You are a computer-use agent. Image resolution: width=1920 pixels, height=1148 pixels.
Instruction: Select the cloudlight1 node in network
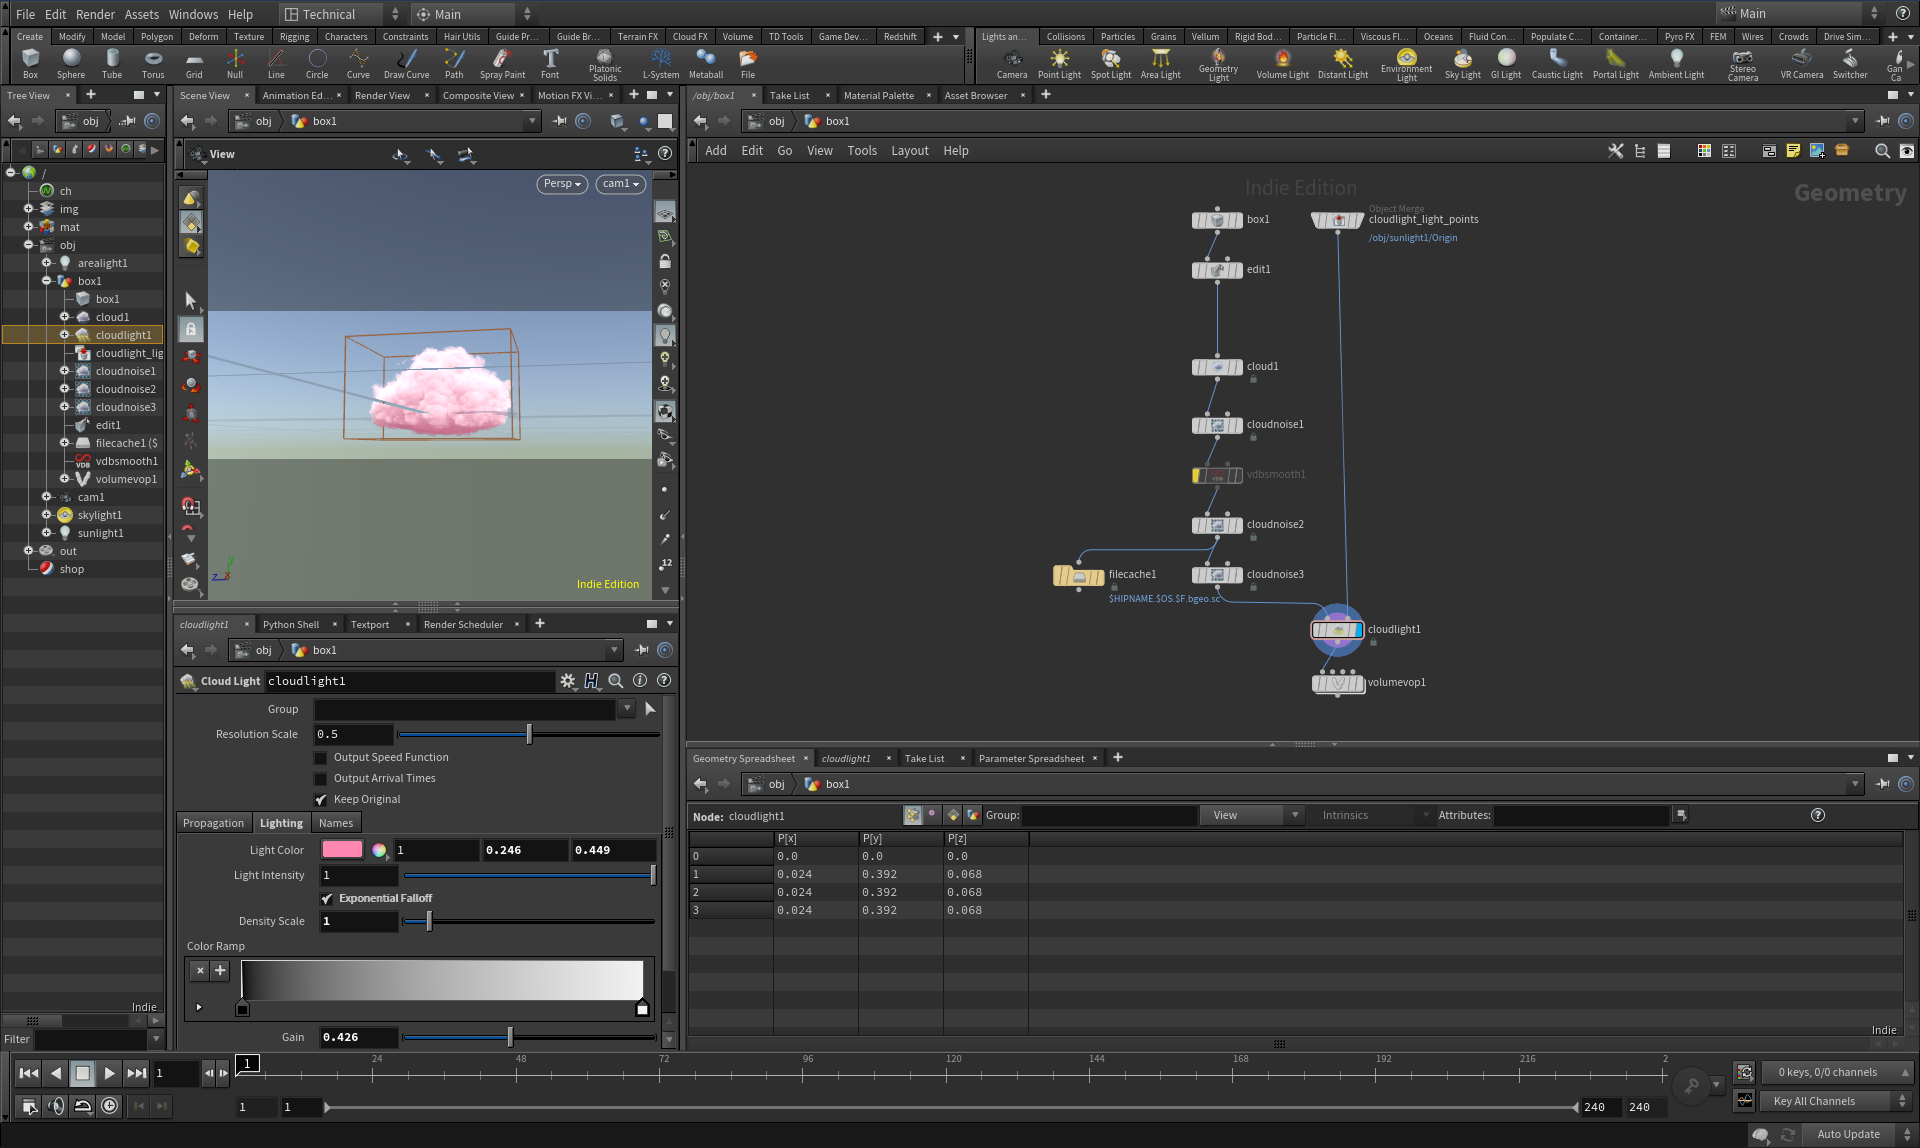pos(1337,630)
